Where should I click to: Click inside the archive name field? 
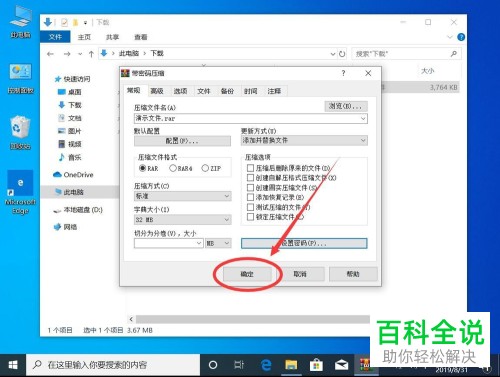[x=247, y=118]
